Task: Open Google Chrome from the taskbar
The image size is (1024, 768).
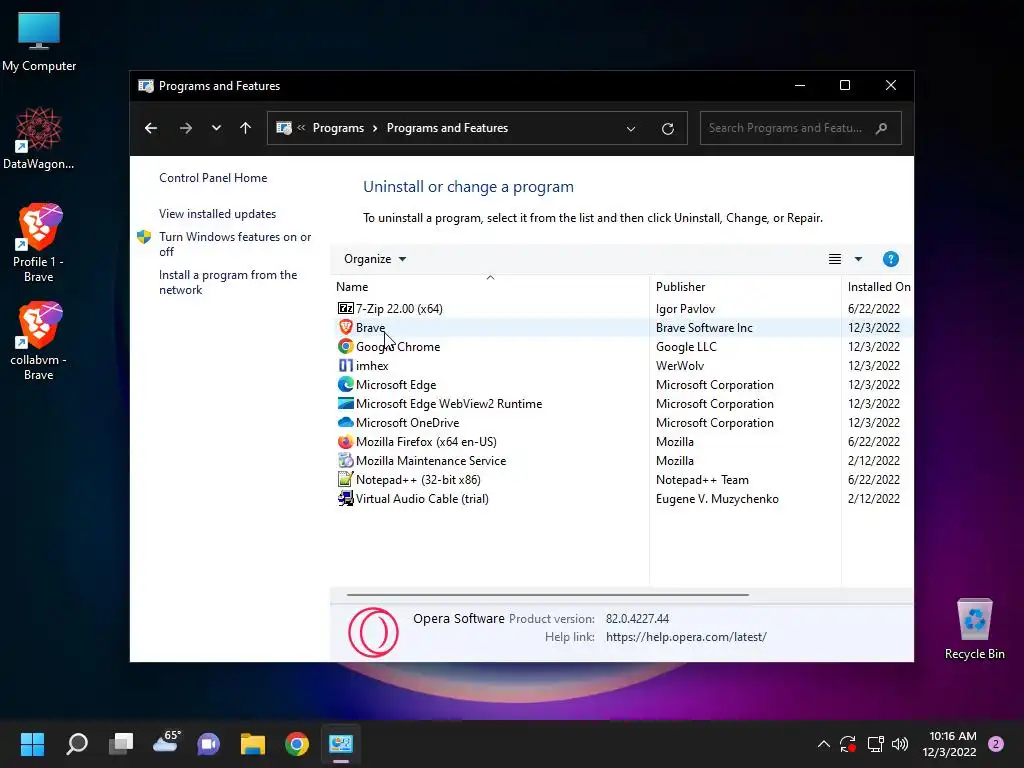Action: click(x=296, y=743)
